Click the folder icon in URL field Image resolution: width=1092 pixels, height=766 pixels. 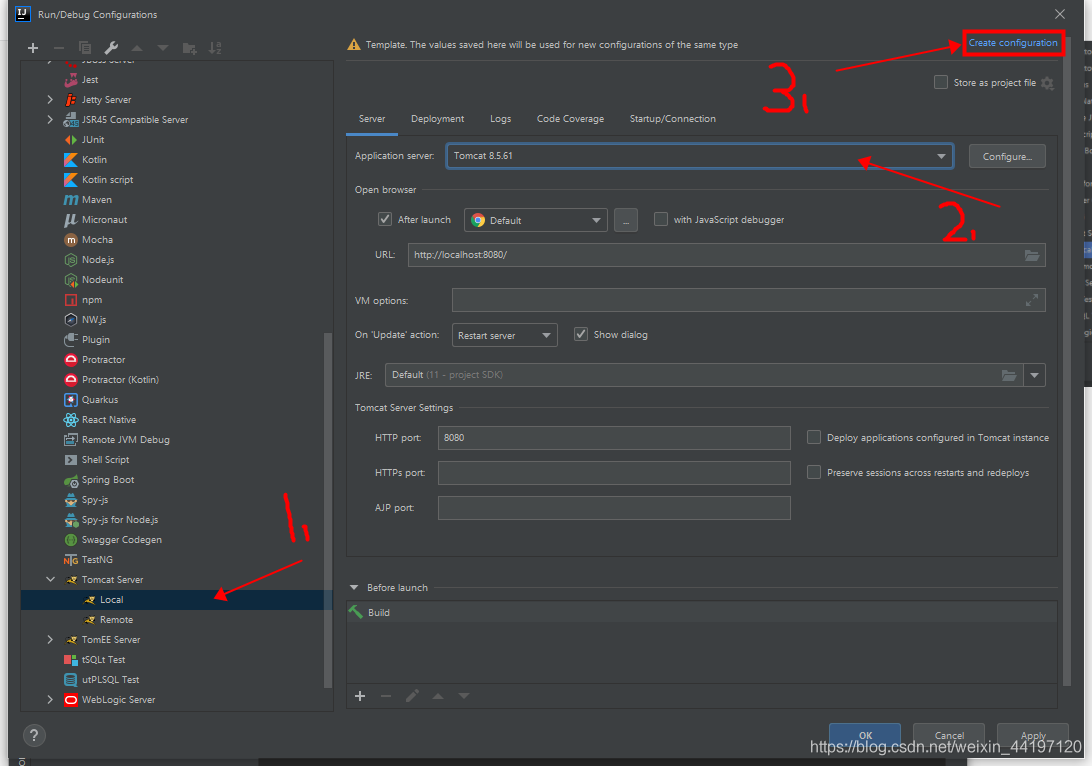[x=1032, y=255]
